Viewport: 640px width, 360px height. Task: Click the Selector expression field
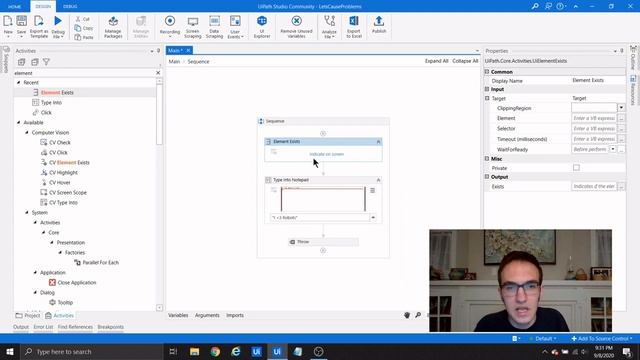[x=594, y=129]
